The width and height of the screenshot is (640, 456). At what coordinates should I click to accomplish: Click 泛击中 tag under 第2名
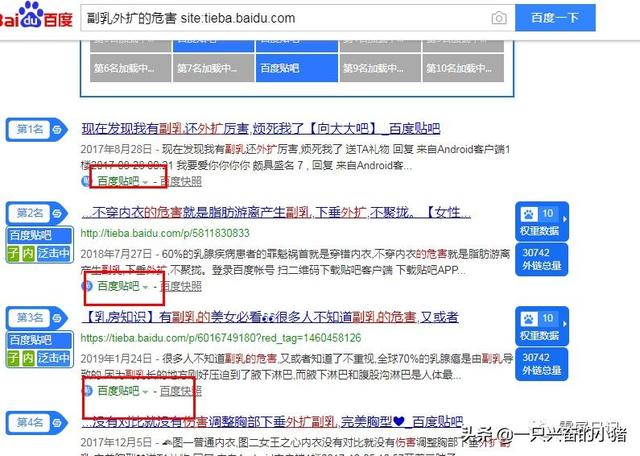click(x=54, y=253)
